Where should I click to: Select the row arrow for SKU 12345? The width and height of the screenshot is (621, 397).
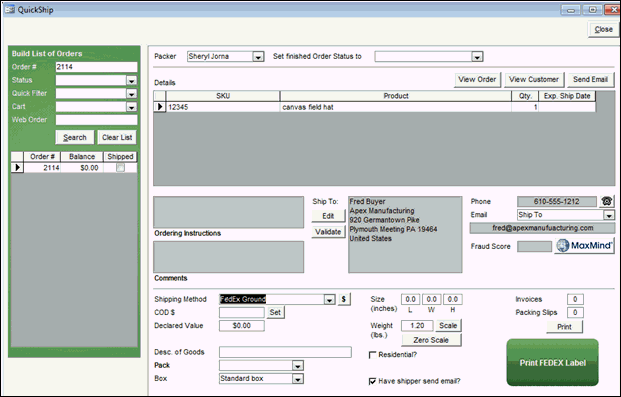click(160, 107)
